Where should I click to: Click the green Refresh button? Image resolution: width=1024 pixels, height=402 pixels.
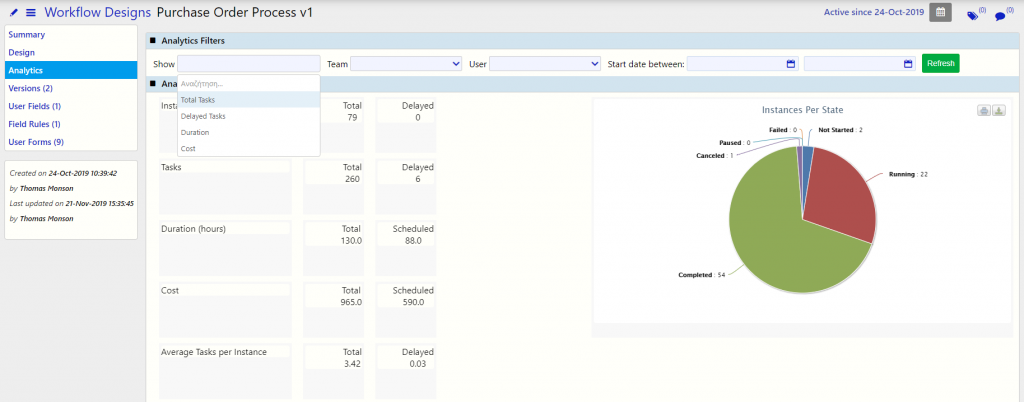pos(940,63)
